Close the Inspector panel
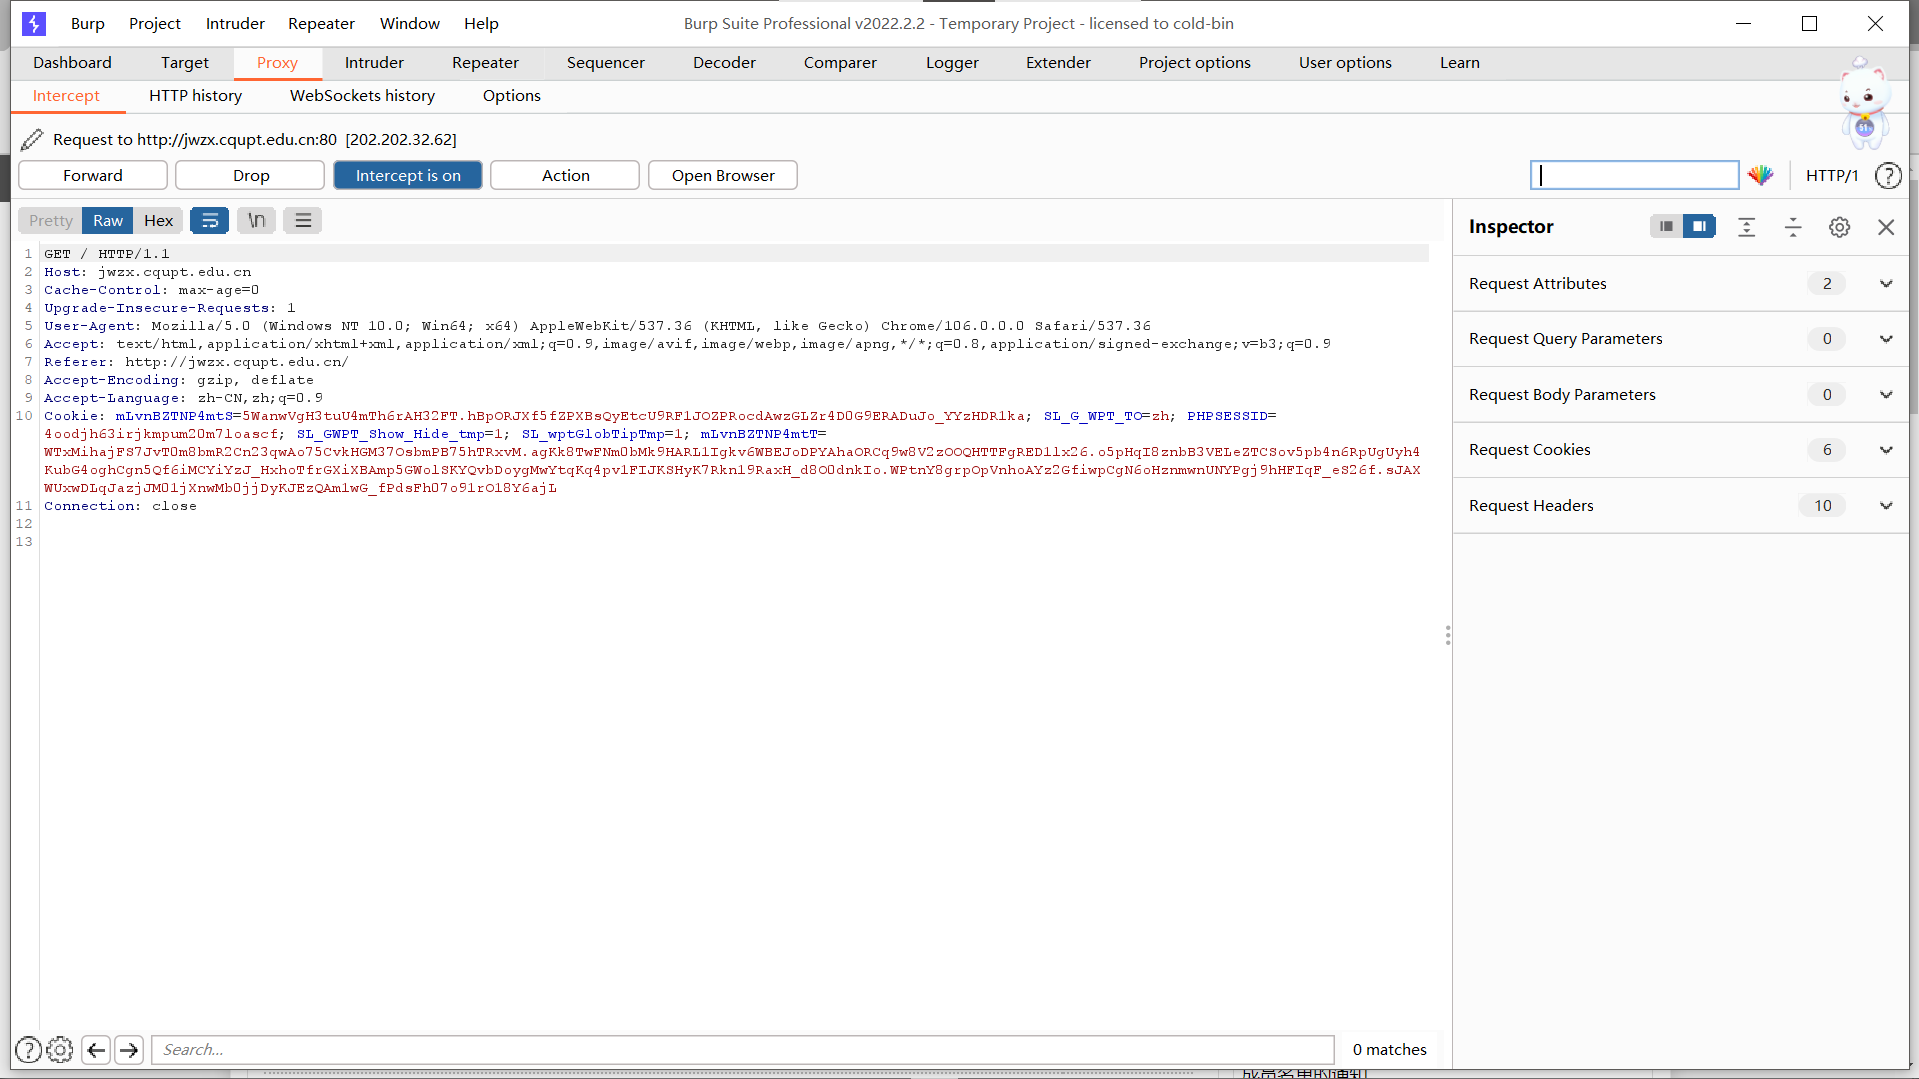Viewport: 1919px width, 1079px height. coord(1886,227)
